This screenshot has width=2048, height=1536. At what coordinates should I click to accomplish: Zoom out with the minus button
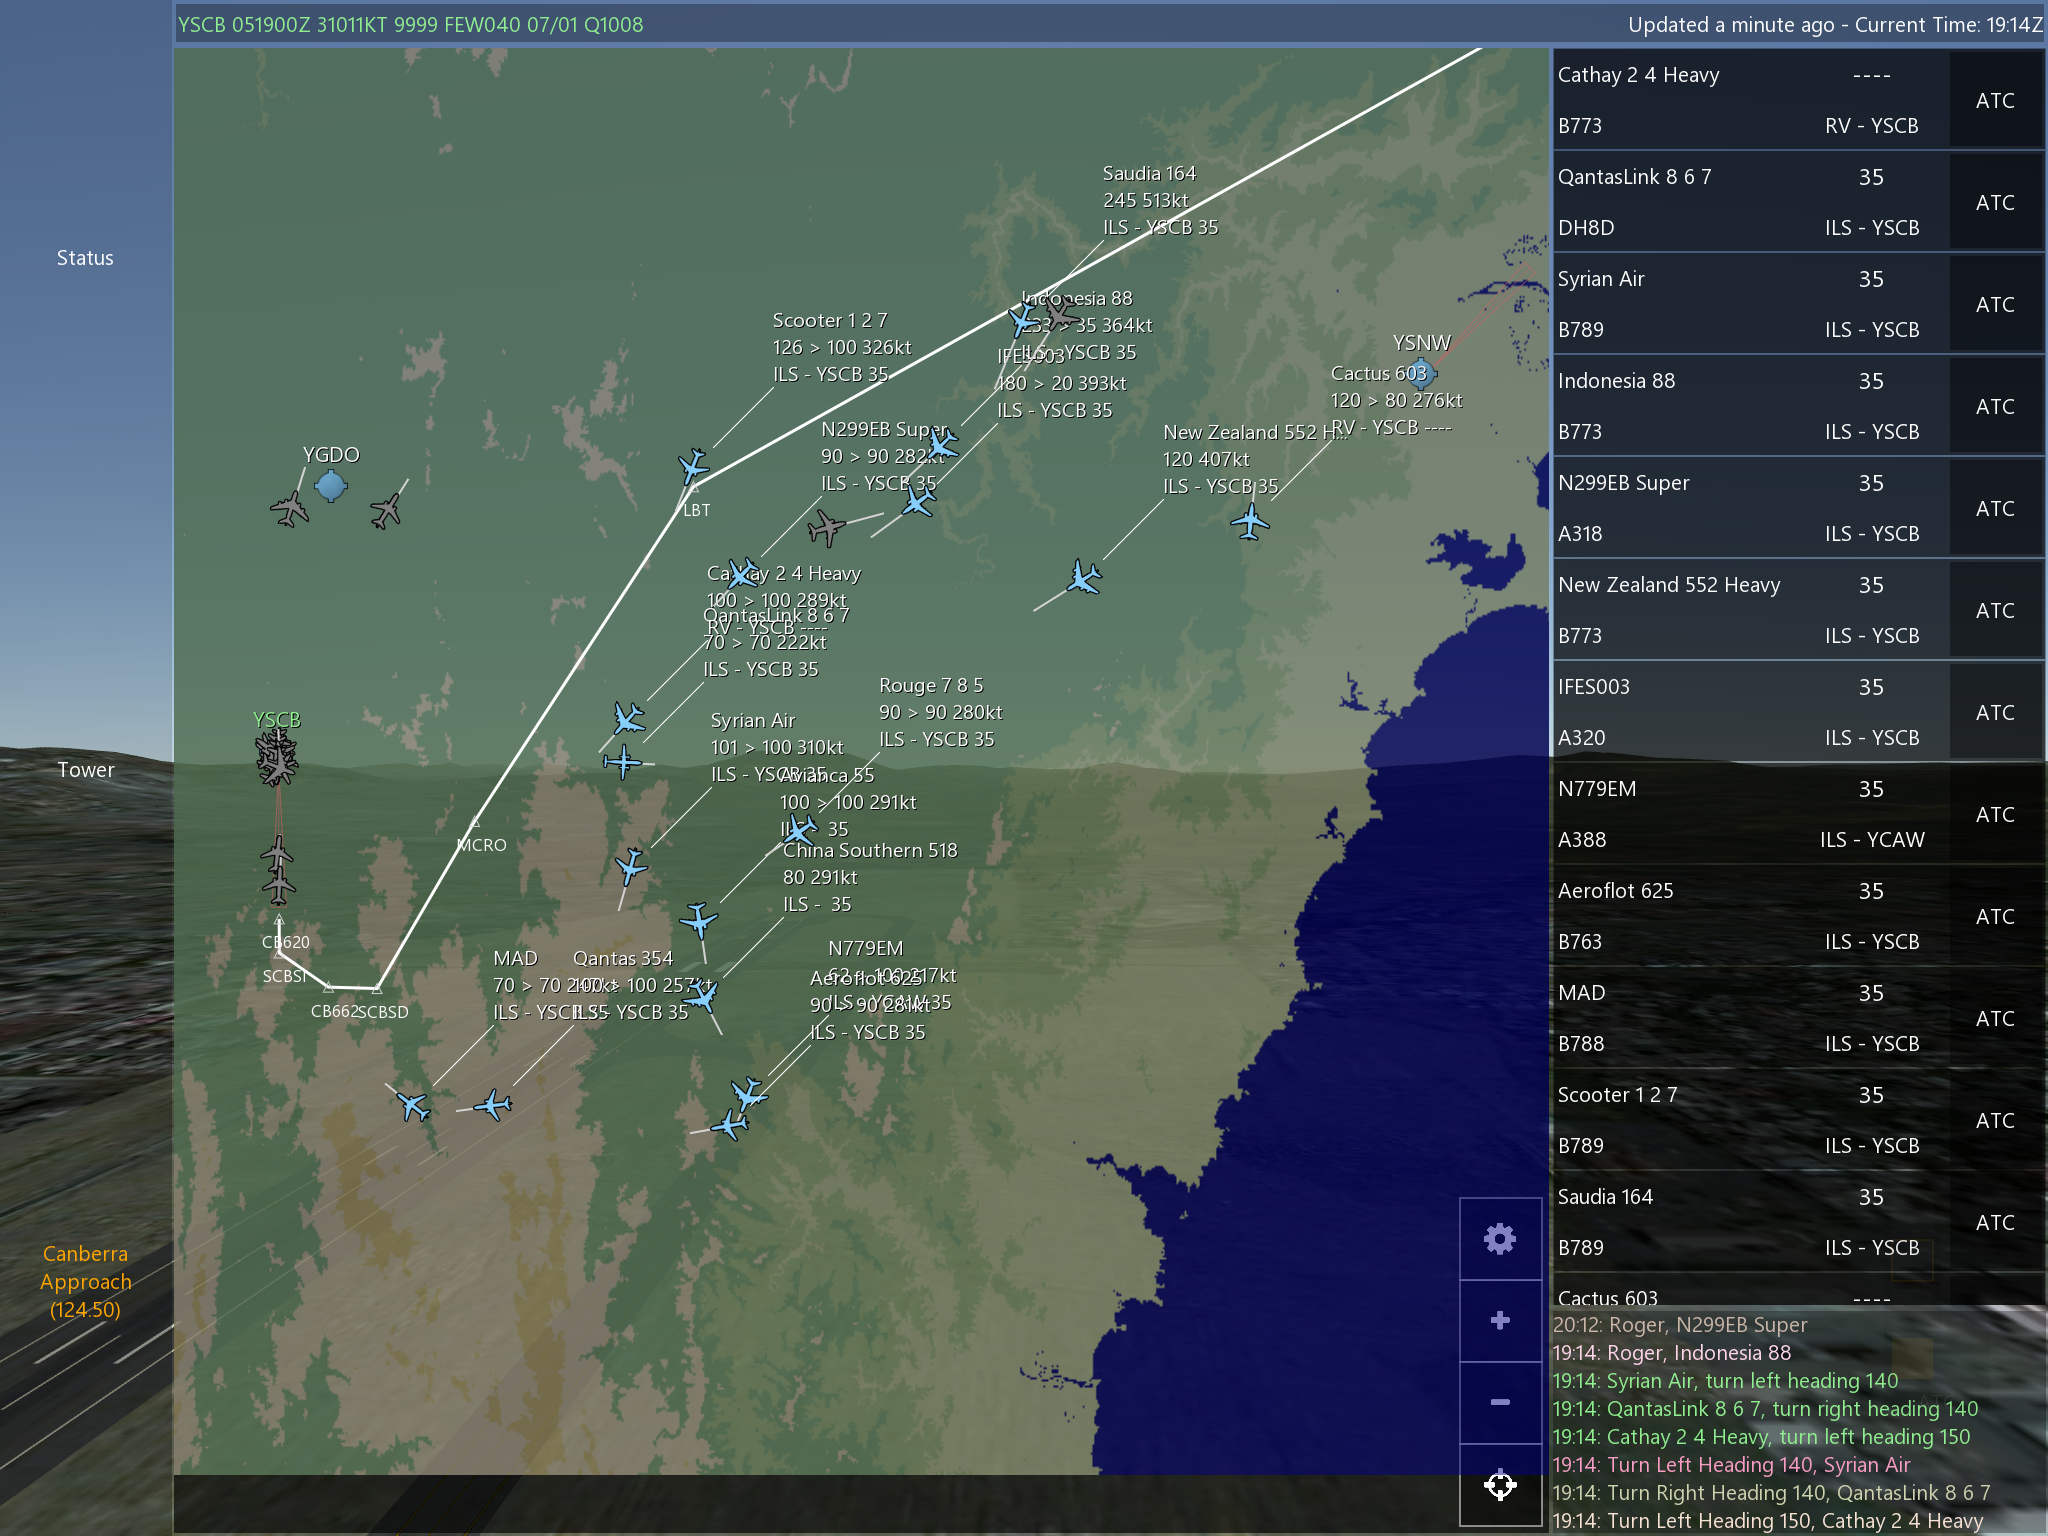click(1499, 1402)
